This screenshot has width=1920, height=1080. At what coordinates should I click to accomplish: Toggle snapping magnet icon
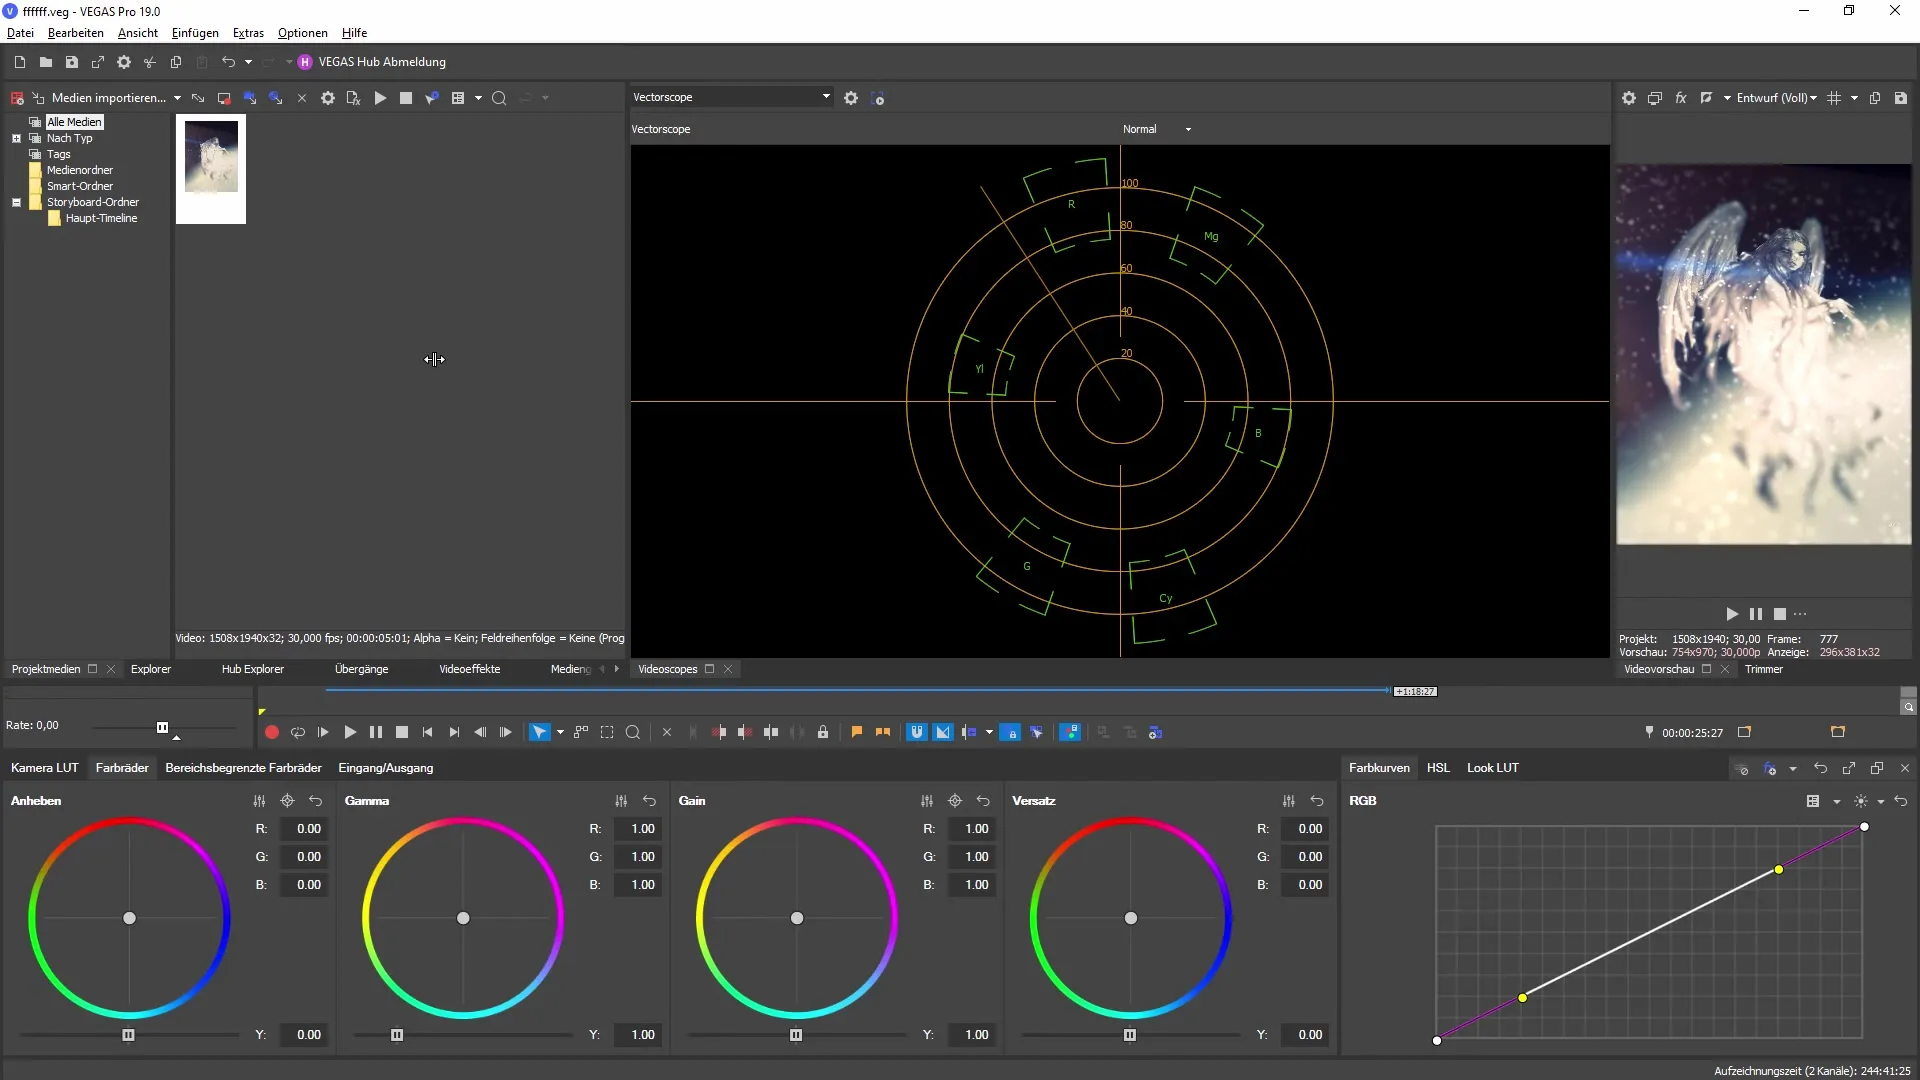click(916, 732)
